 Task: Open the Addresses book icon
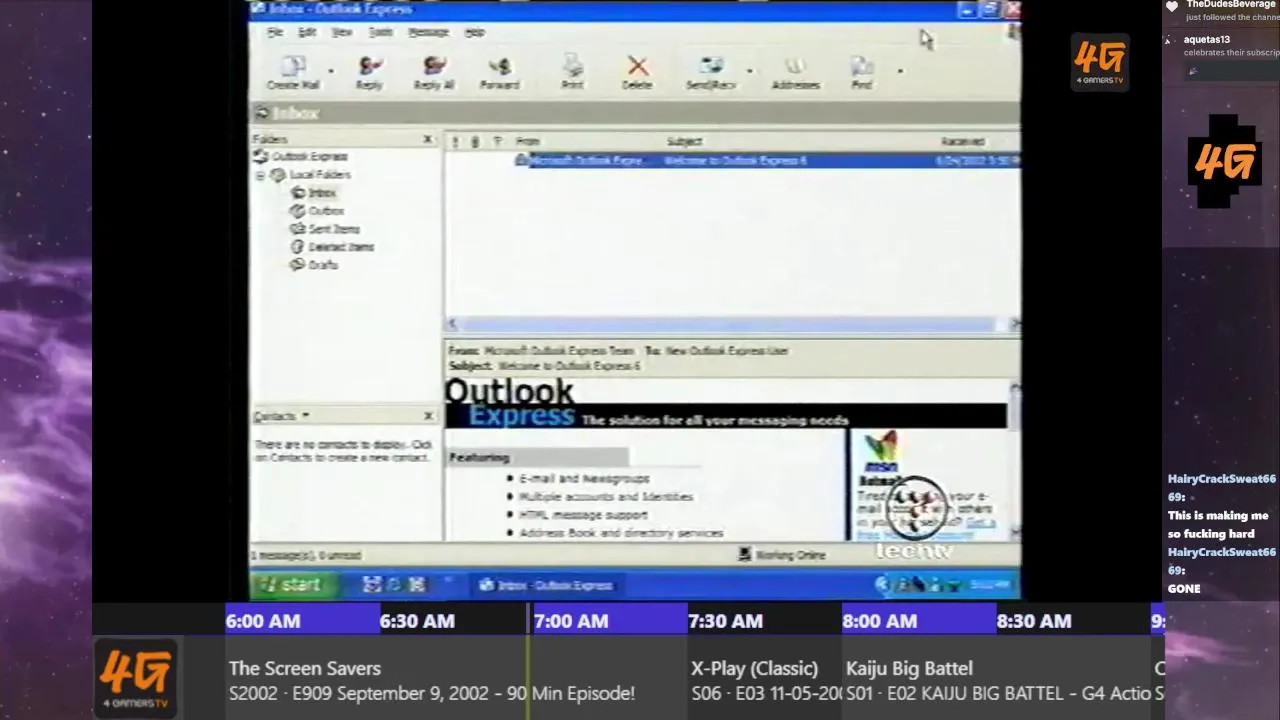pyautogui.click(x=796, y=72)
